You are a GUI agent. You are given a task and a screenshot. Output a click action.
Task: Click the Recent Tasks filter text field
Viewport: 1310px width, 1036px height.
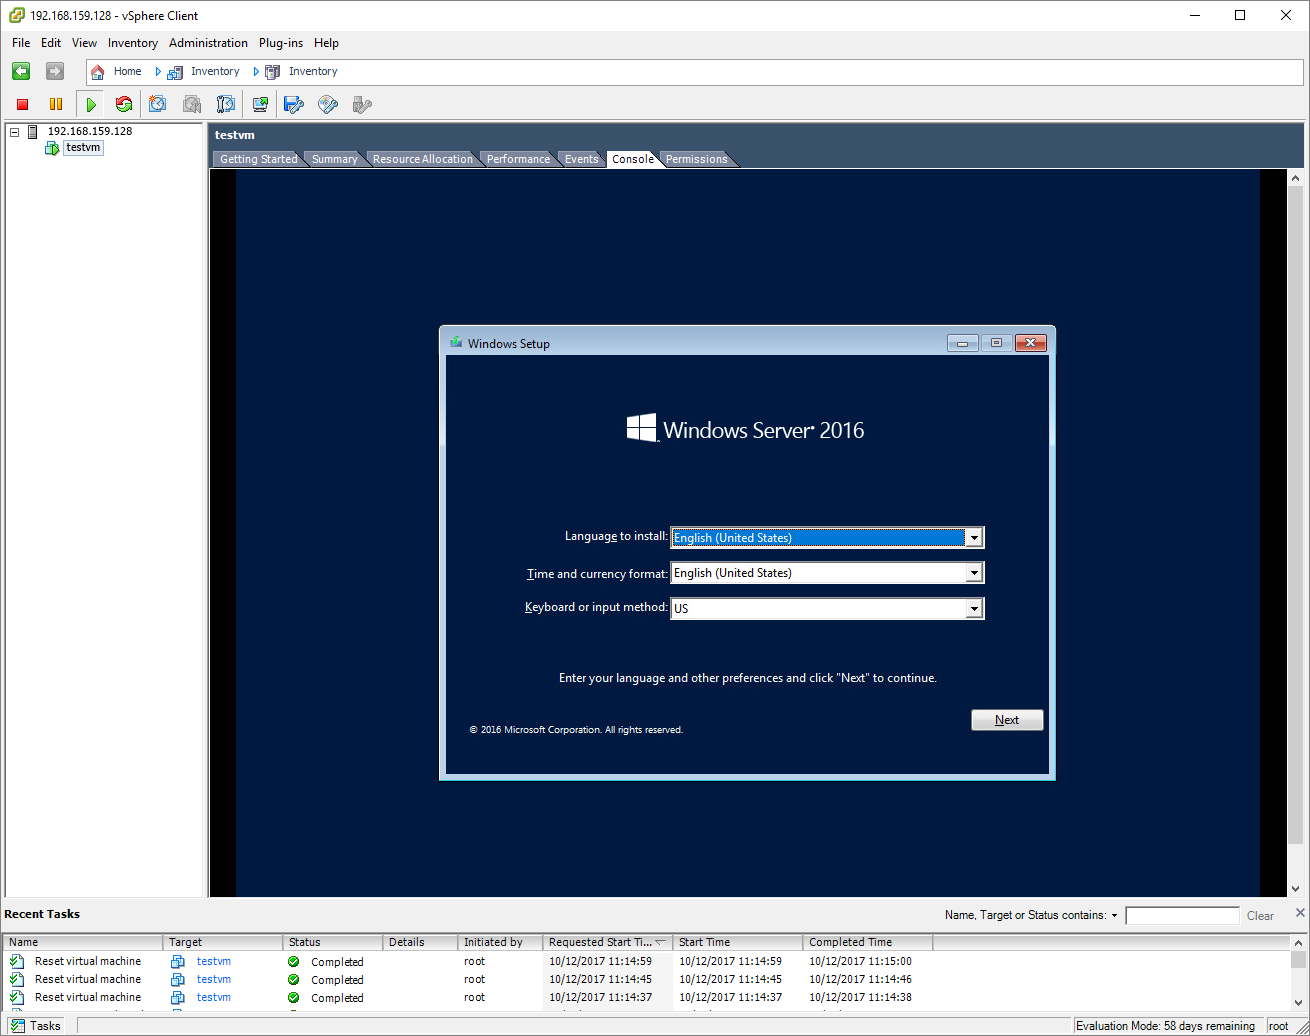tap(1182, 916)
